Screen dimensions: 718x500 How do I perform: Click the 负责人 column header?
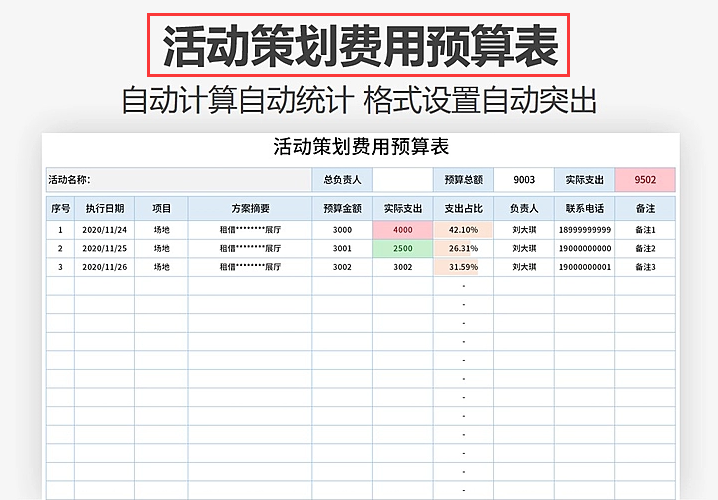[x=524, y=209]
